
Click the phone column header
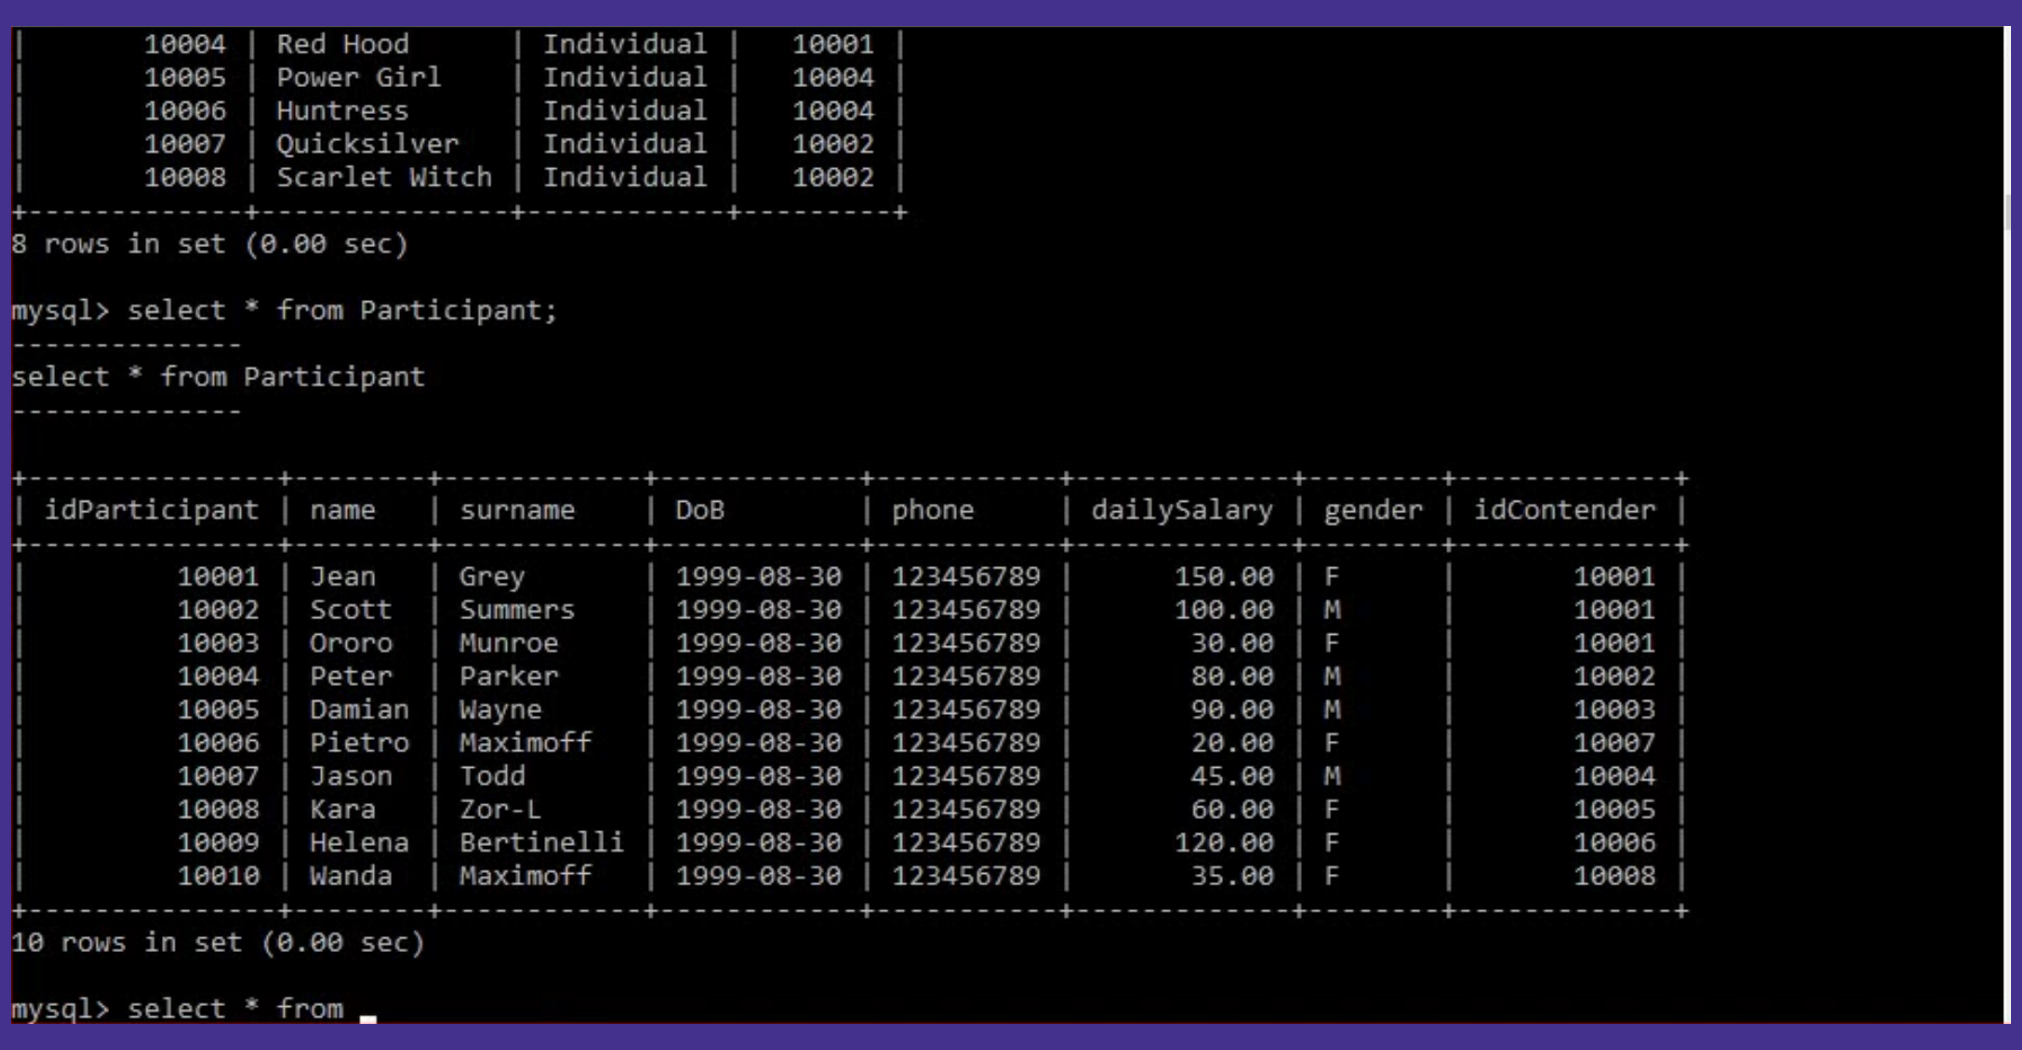pos(933,510)
